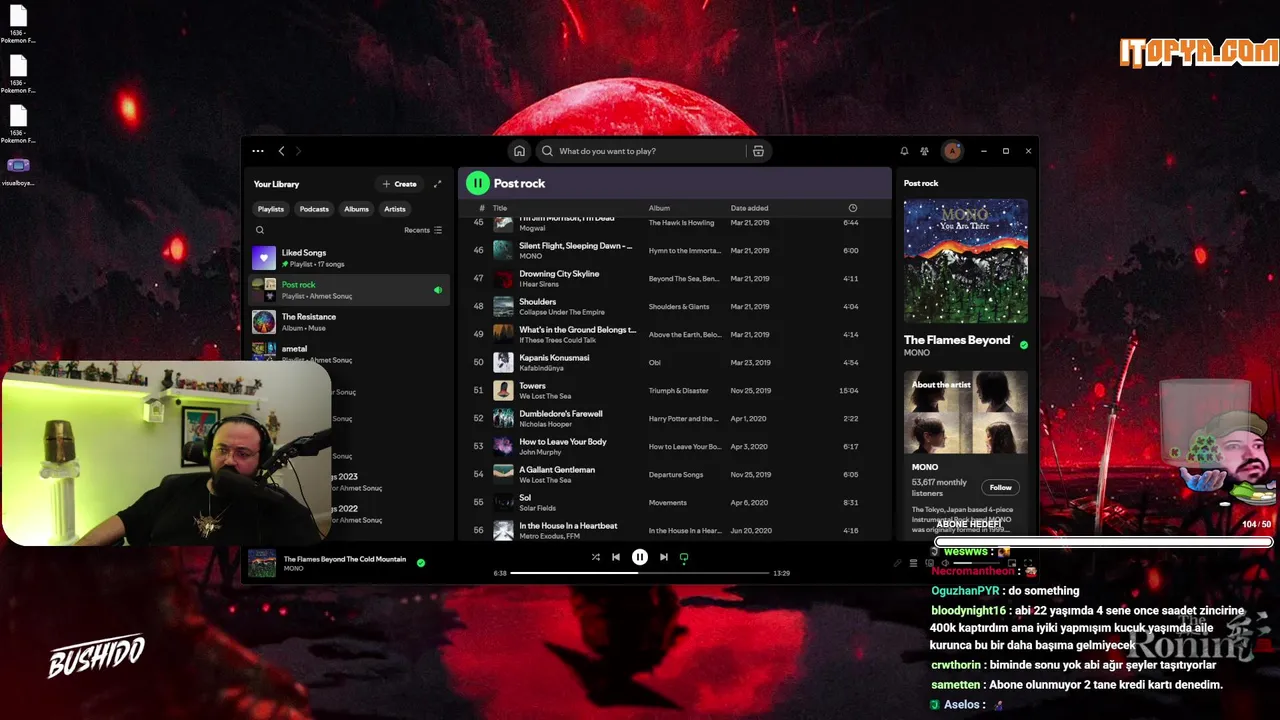Open Spotify Home
Screen dimensions: 1280x720
point(519,151)
